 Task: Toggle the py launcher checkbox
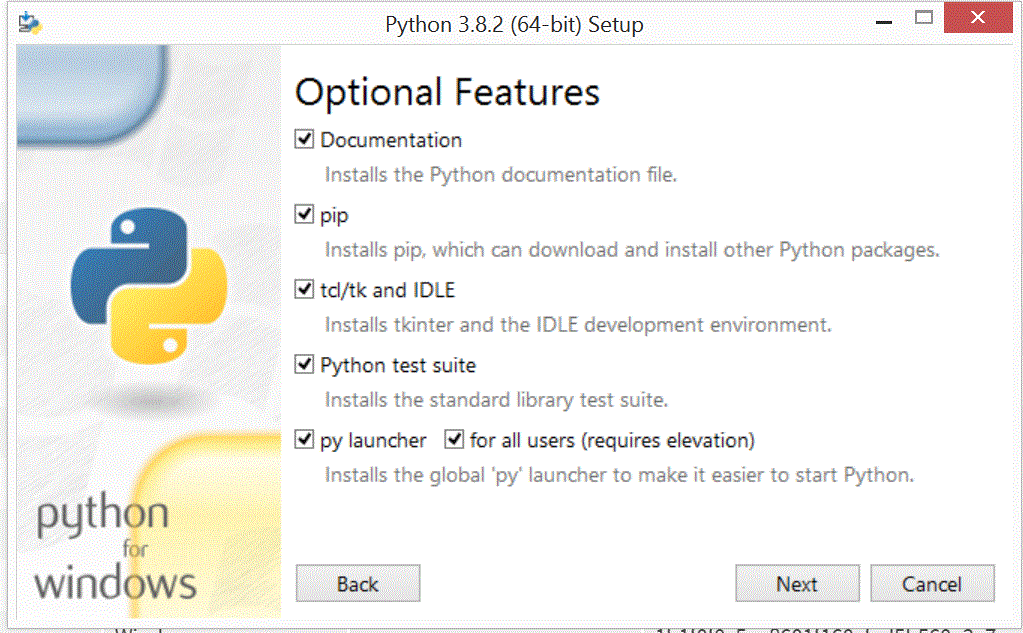(x=304, y=439)
